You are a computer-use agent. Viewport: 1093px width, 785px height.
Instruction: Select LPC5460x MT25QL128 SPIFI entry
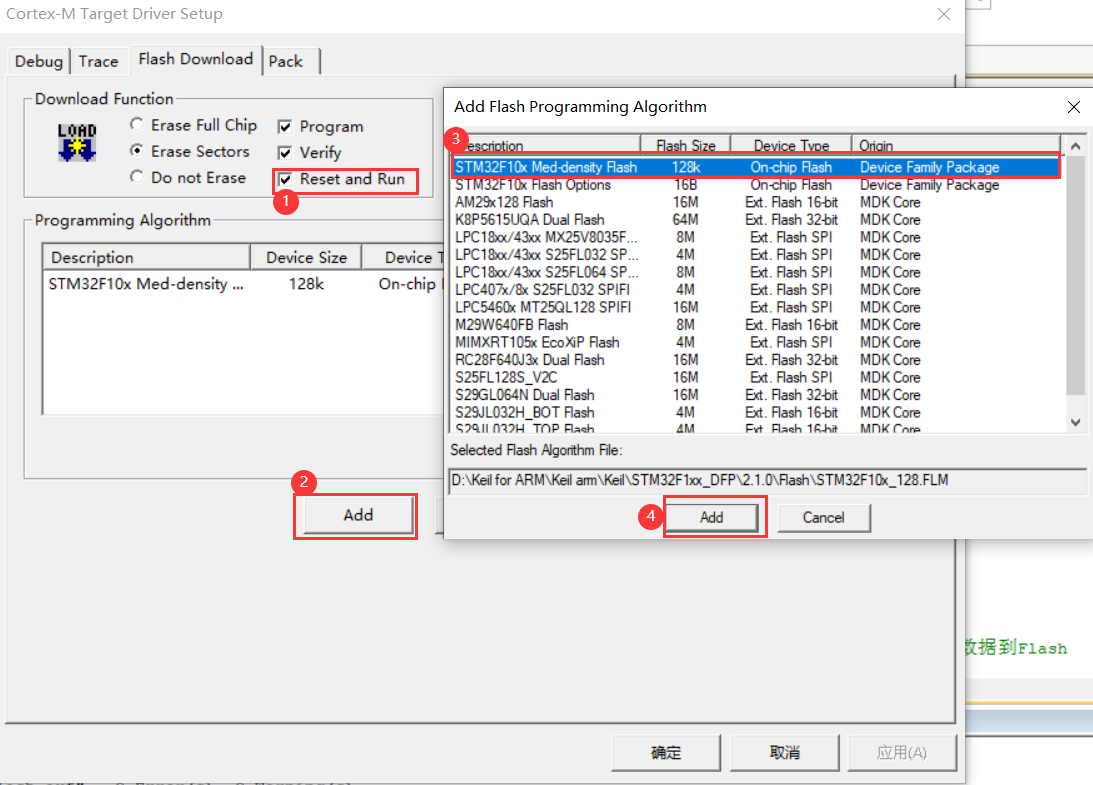tap(755, 307)
